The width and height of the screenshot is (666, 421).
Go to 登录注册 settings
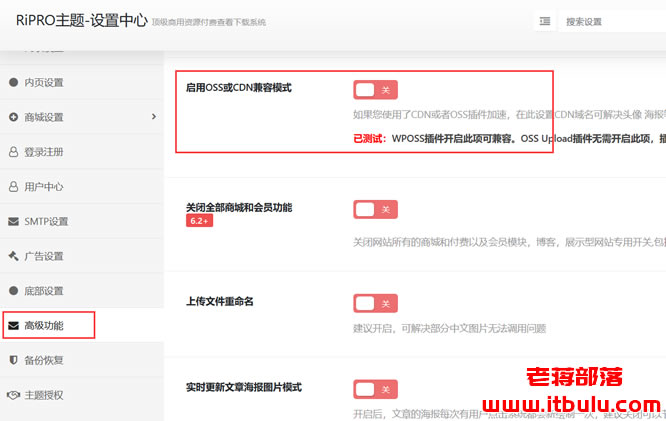pos(82,152)
